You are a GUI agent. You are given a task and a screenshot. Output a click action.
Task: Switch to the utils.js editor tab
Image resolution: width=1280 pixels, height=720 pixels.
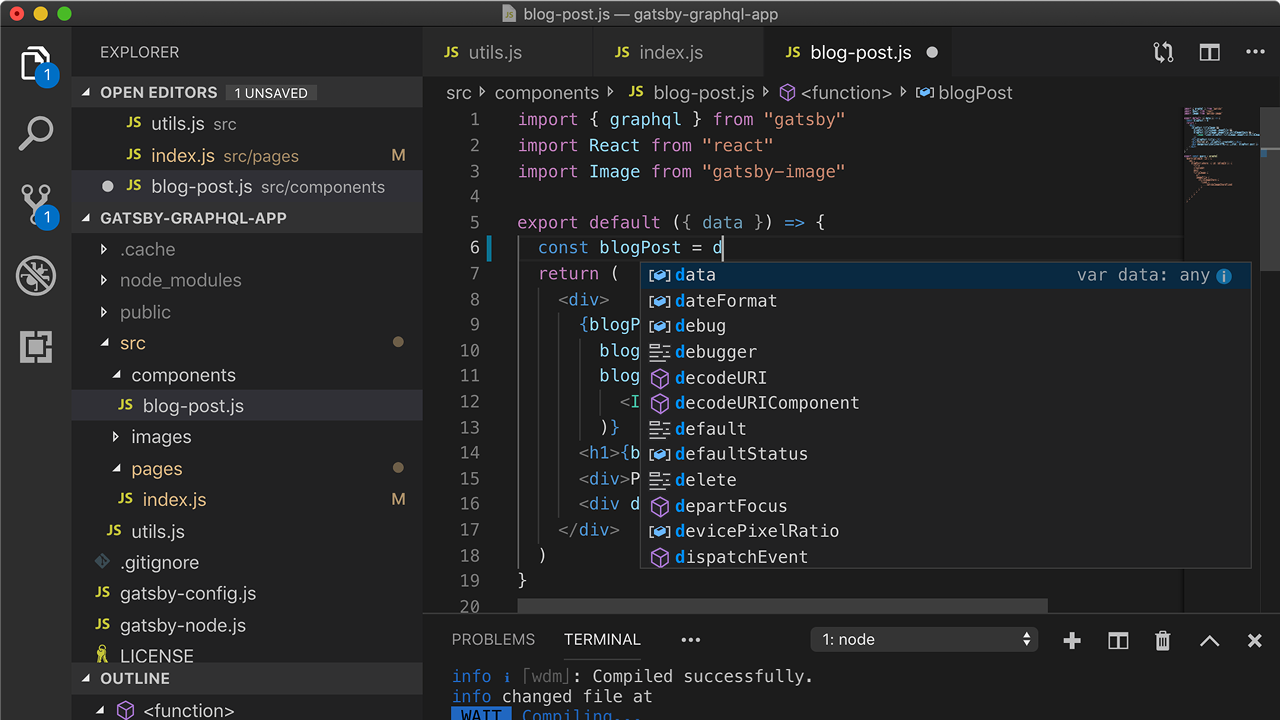(495, 53)
